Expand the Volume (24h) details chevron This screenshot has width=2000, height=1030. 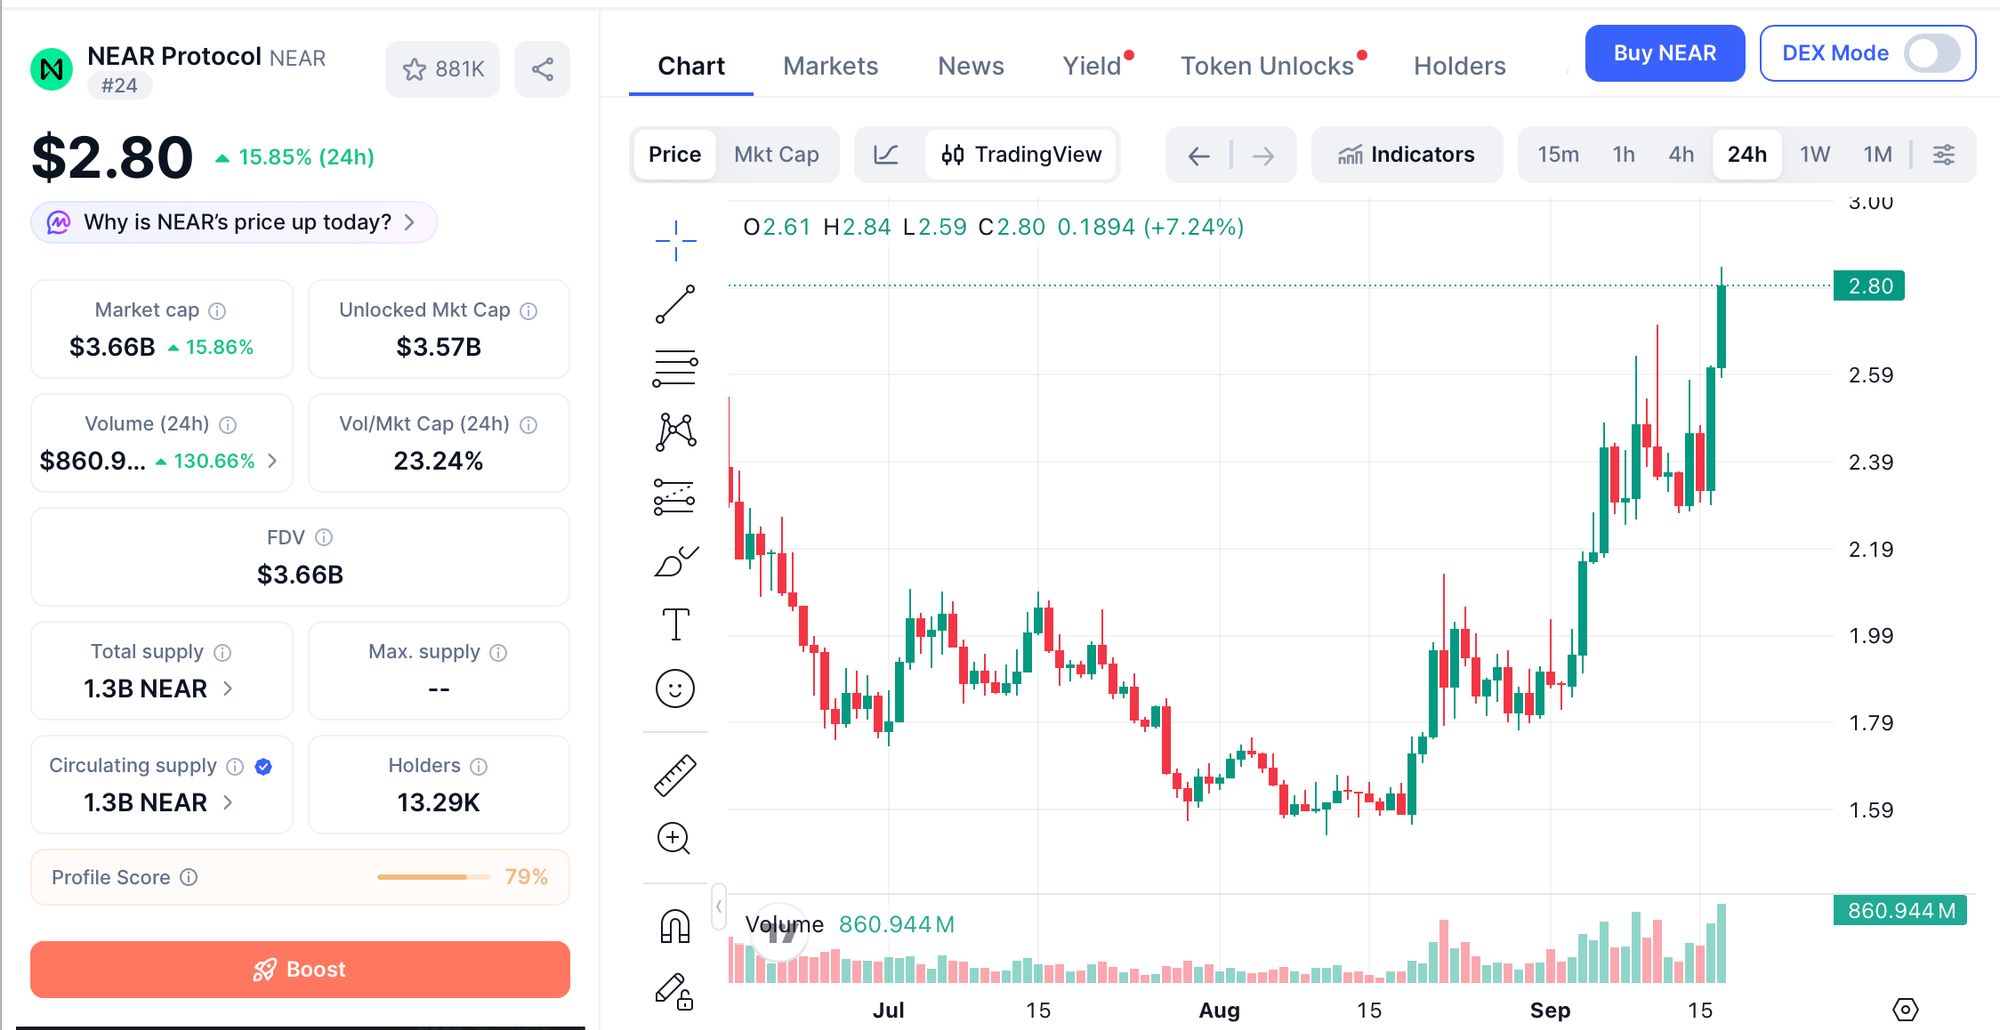(272, 460)
